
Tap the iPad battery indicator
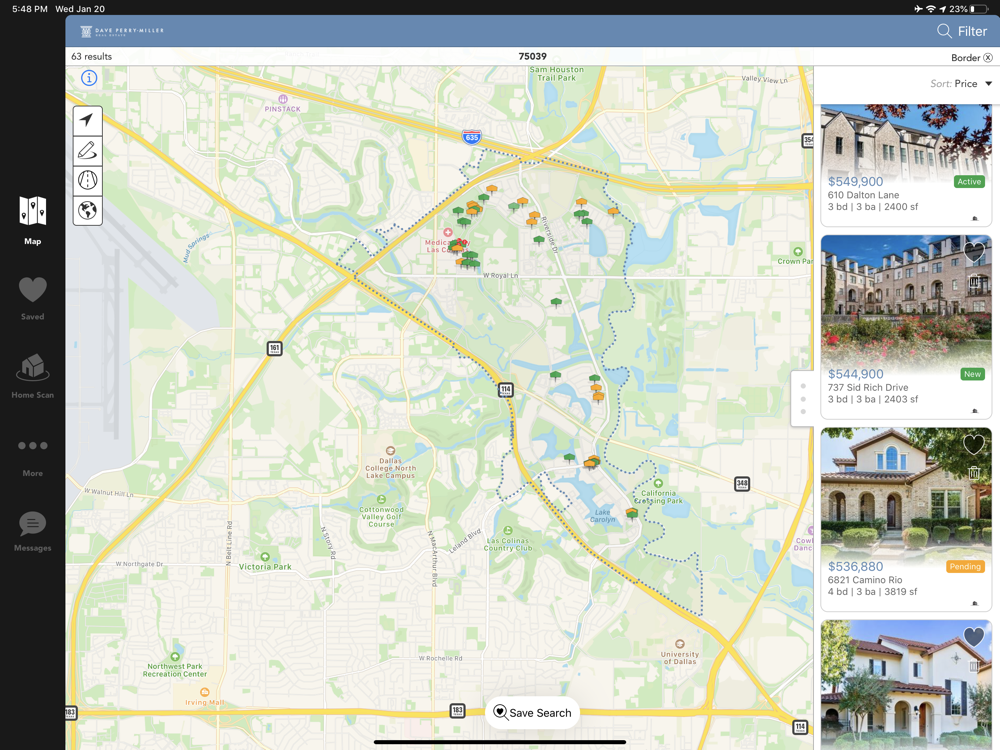pyautogui.click(x=980, y=9)
